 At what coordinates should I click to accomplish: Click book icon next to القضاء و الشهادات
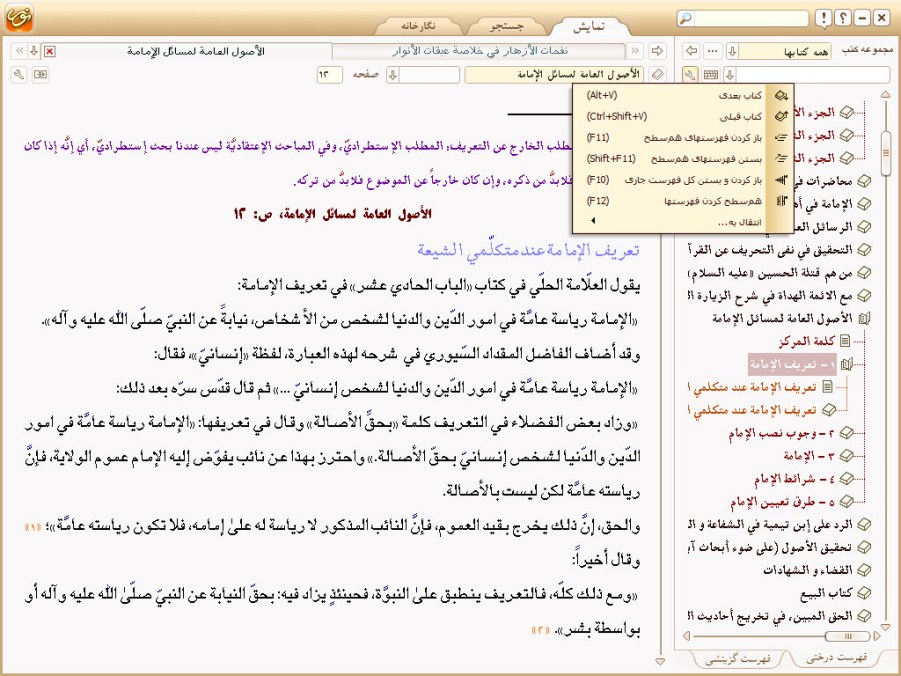pos(864,570)
